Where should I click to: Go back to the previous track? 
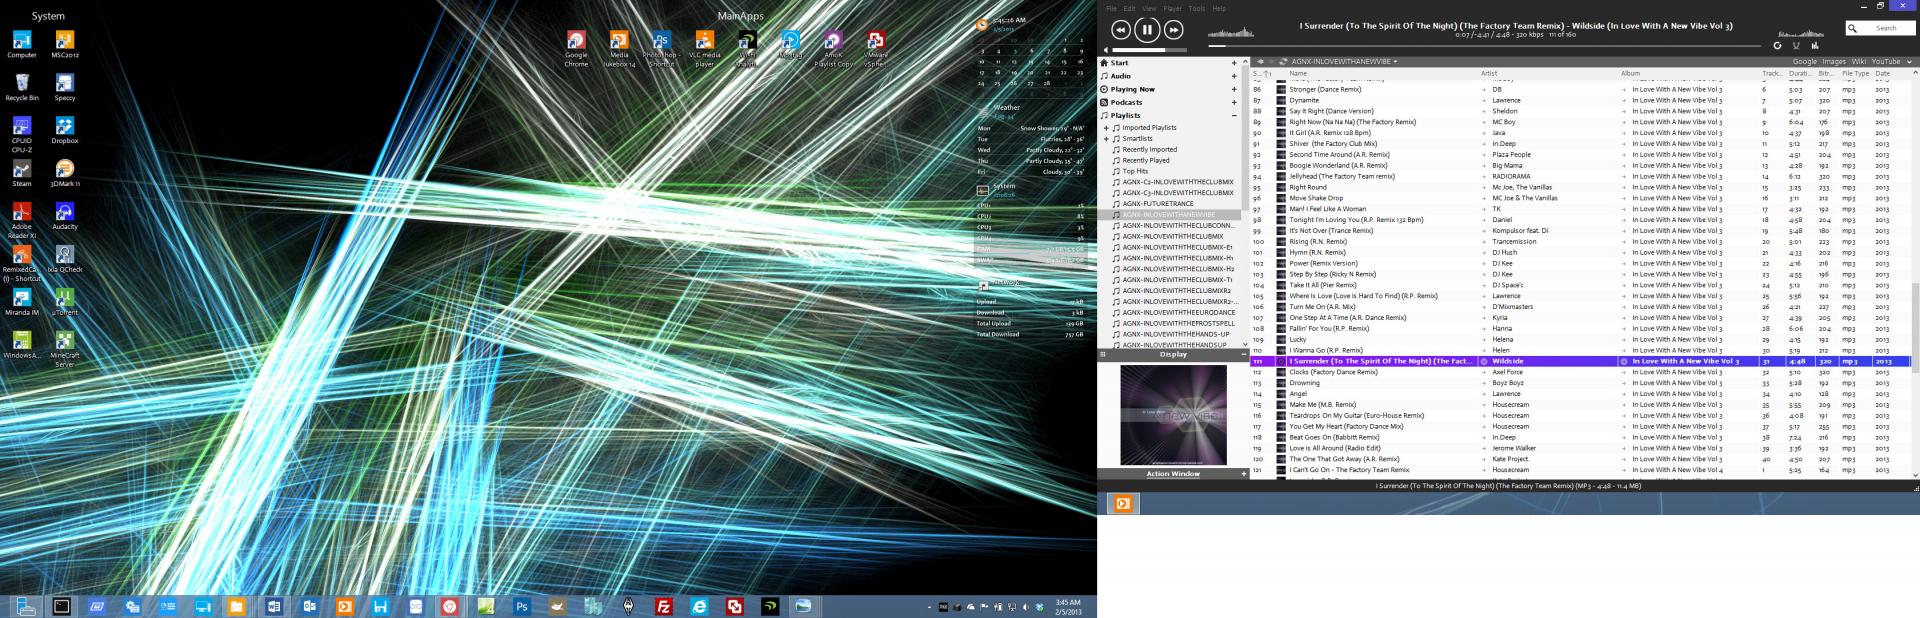1120,30
